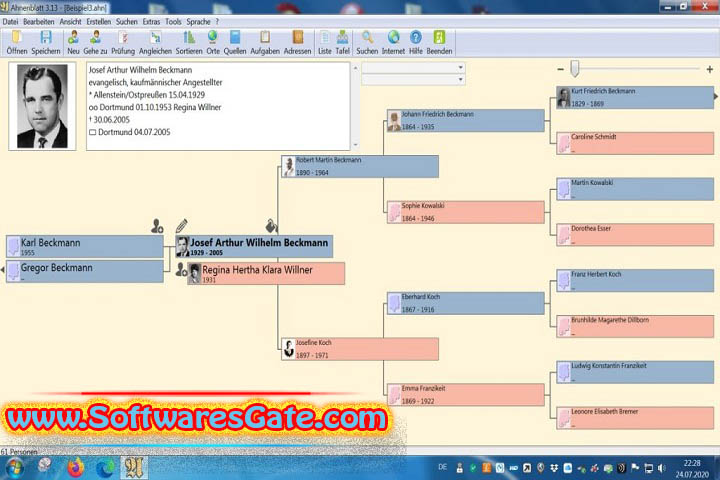Select Leonore Elisabeth Bremer box
Screen dimensions: 720x480
click(635, 418)
